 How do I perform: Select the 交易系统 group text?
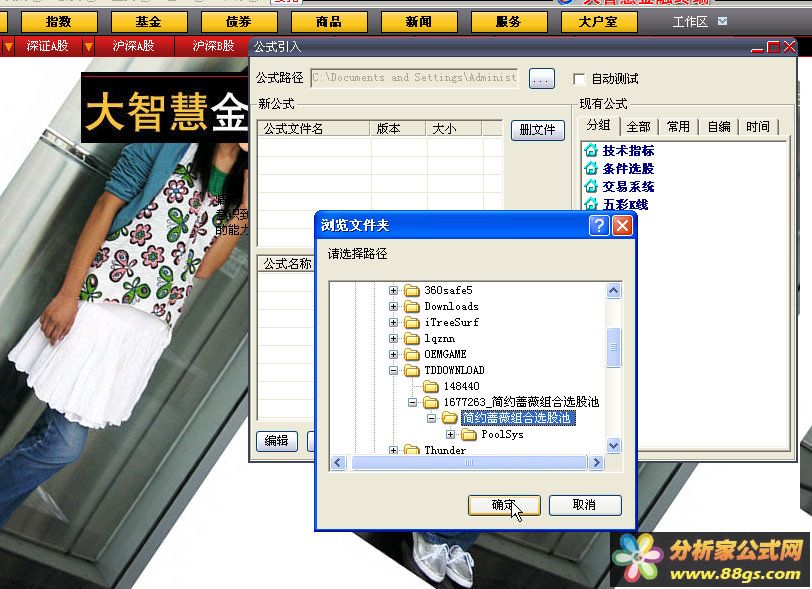(x=628, y=186)
